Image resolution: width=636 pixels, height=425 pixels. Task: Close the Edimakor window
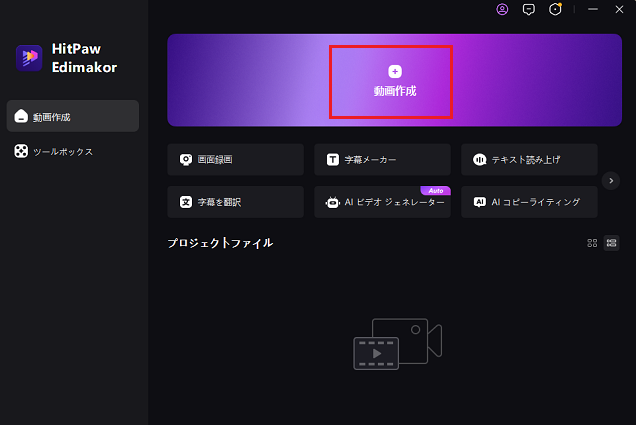click(620, 9)
